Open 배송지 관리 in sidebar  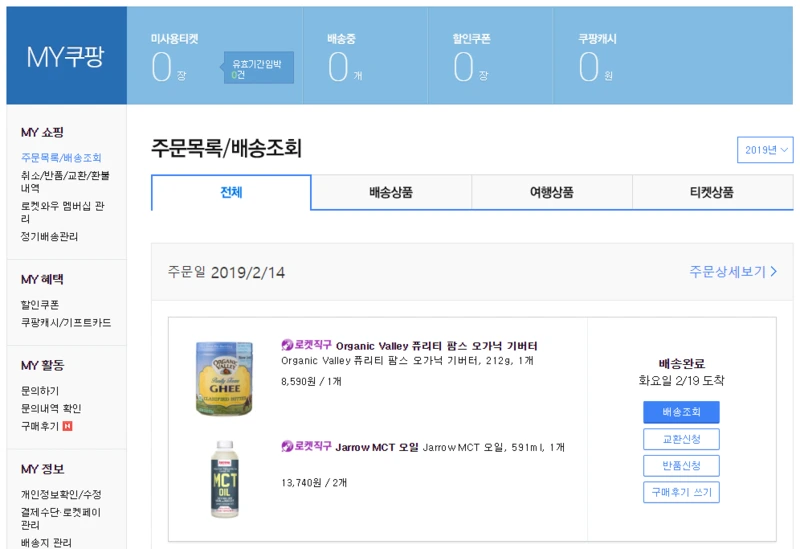click(x=46, y=543)
